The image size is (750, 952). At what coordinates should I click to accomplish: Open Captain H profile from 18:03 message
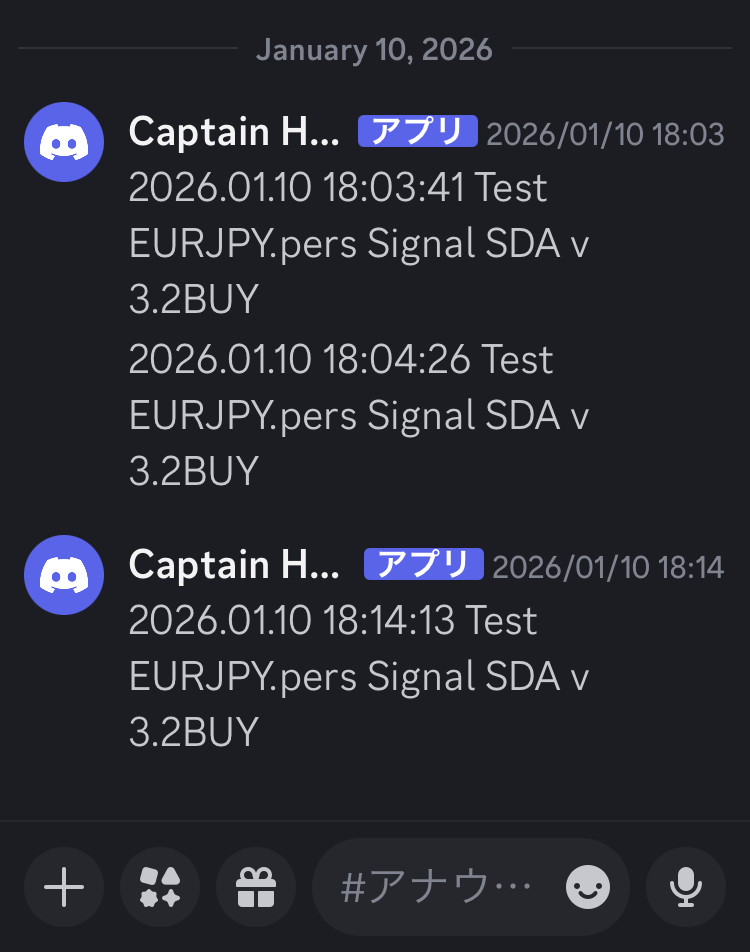pos(234,132)
